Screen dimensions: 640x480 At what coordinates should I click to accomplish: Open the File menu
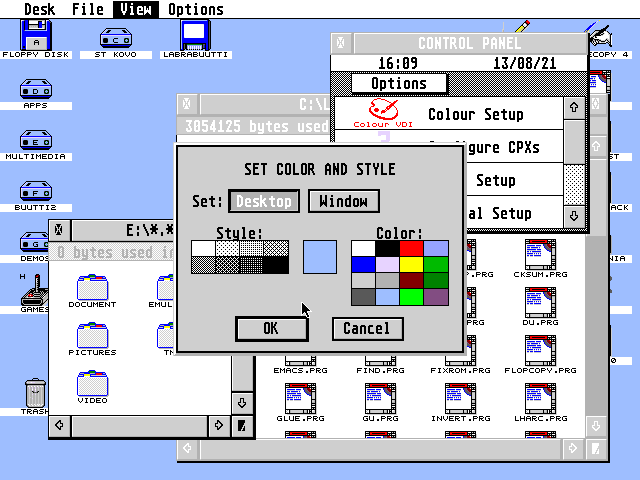pos(88,9)
